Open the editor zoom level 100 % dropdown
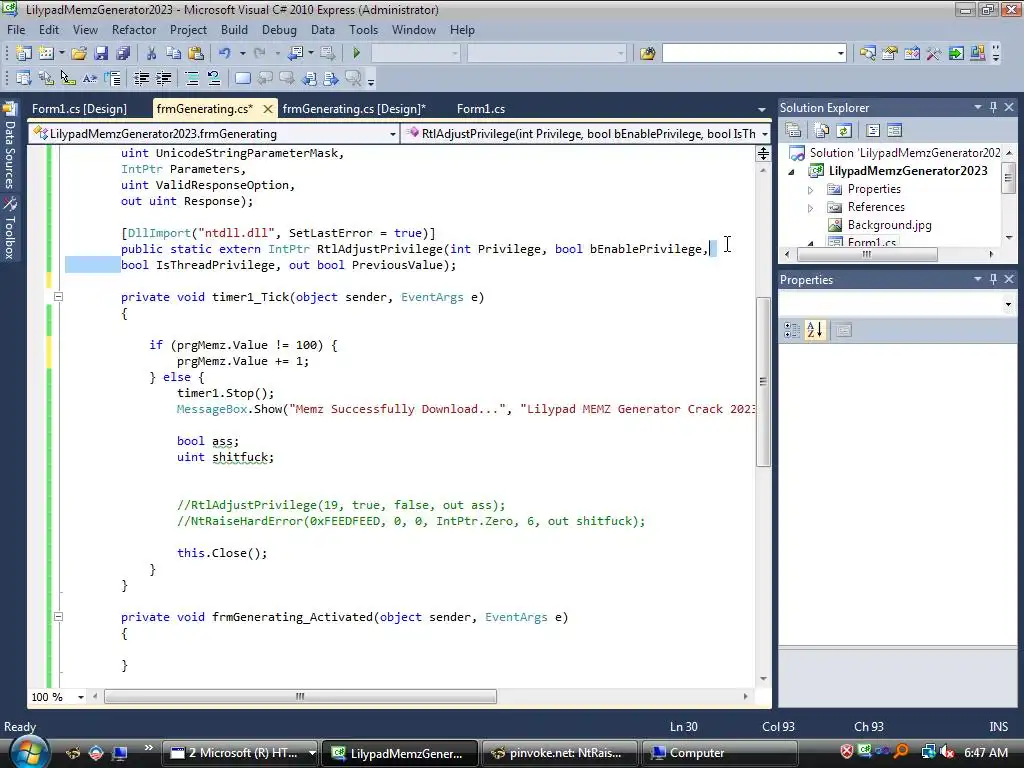The height and width of the screenshot is (768, 1024). click(x=81, y=697)
